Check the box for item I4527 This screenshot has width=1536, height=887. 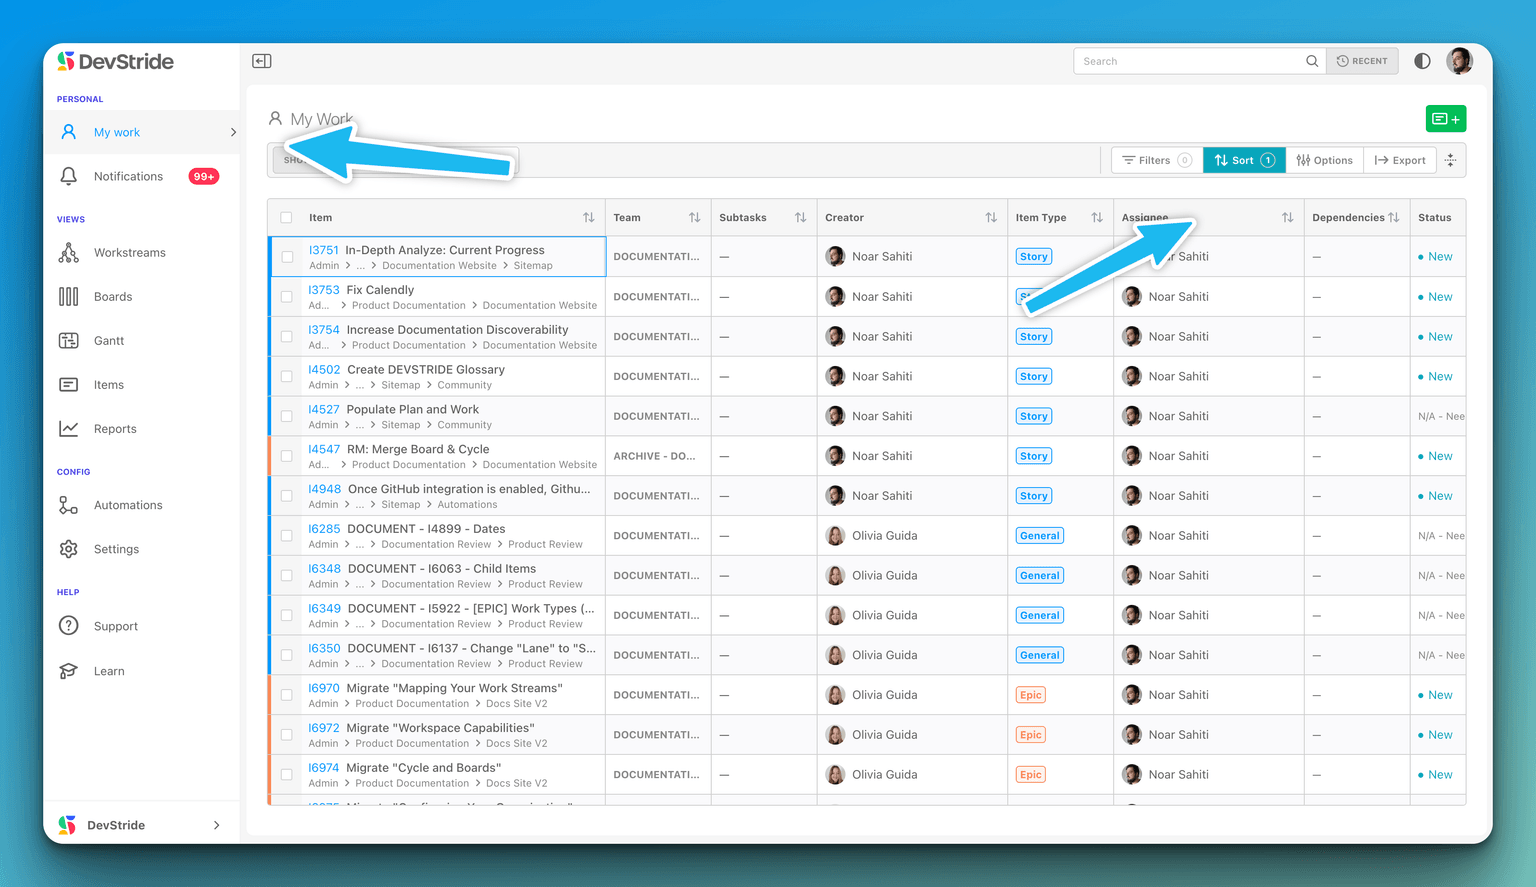287,416
